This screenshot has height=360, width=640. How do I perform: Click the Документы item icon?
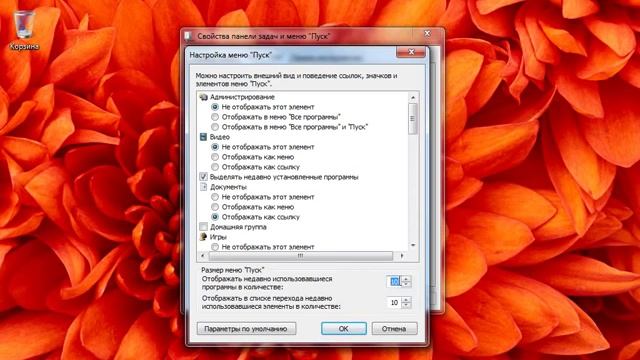click(203, 187)
